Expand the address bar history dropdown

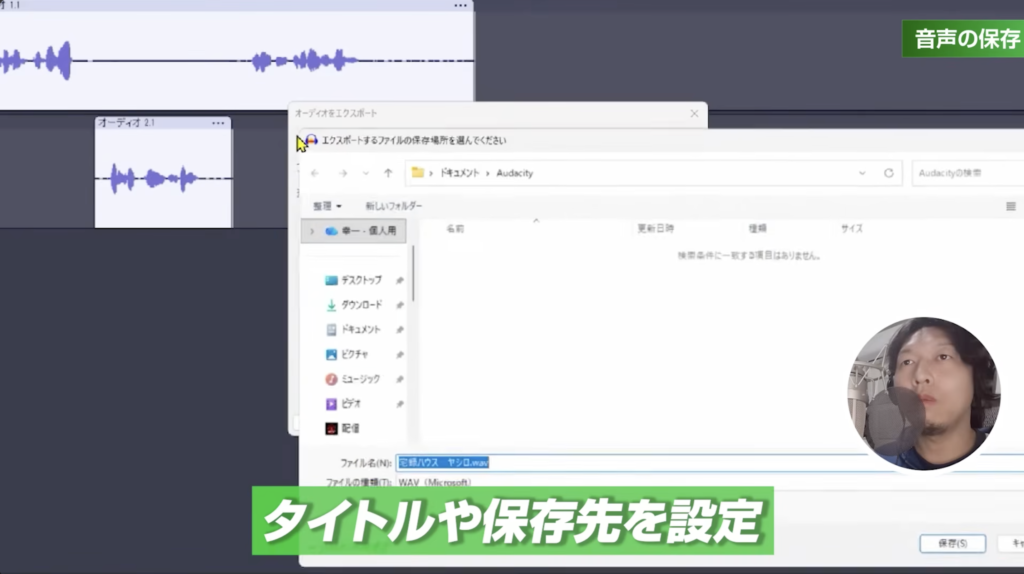point(862,173)
